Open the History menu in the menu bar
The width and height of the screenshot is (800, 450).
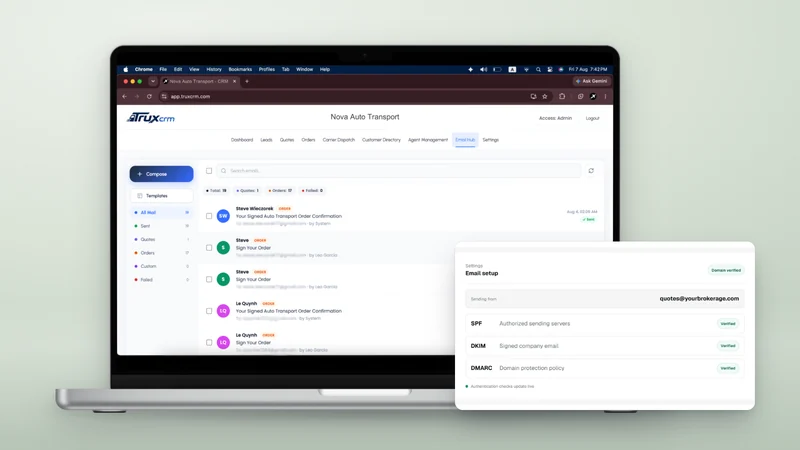(214, 69)
